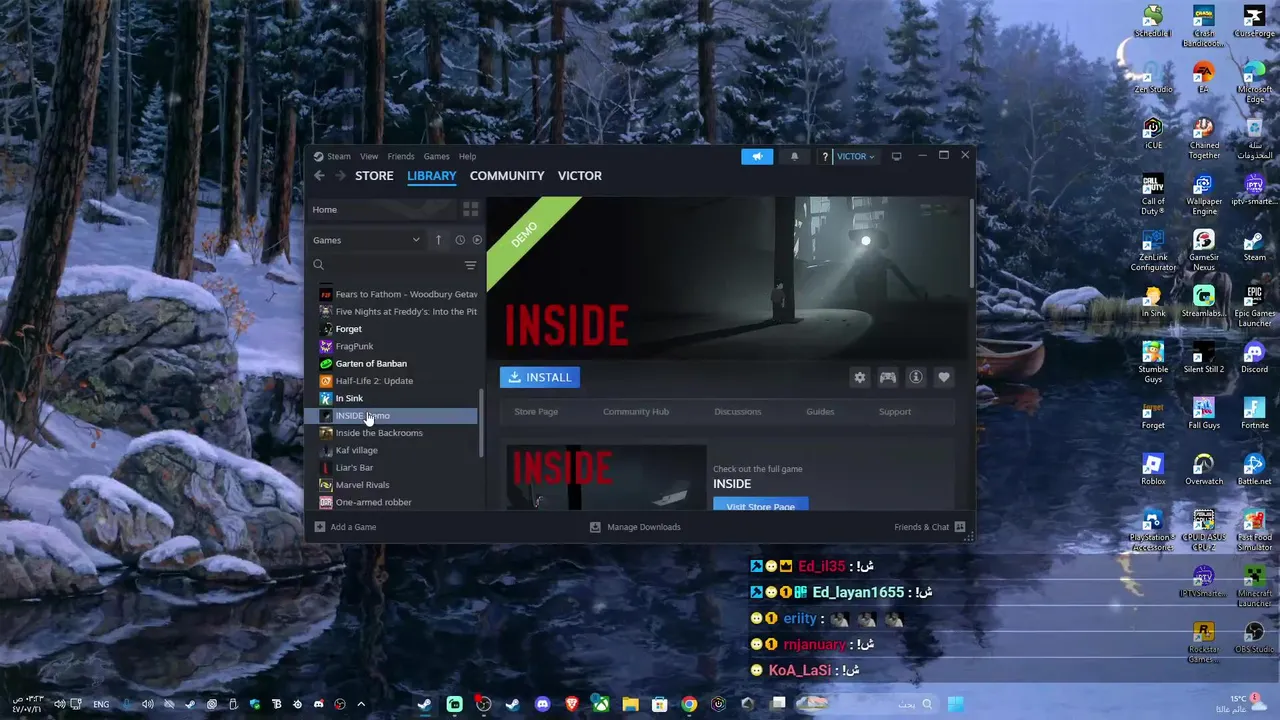Select Fears to Fathom - Woodbury Getaway

[x=397, y=294]
